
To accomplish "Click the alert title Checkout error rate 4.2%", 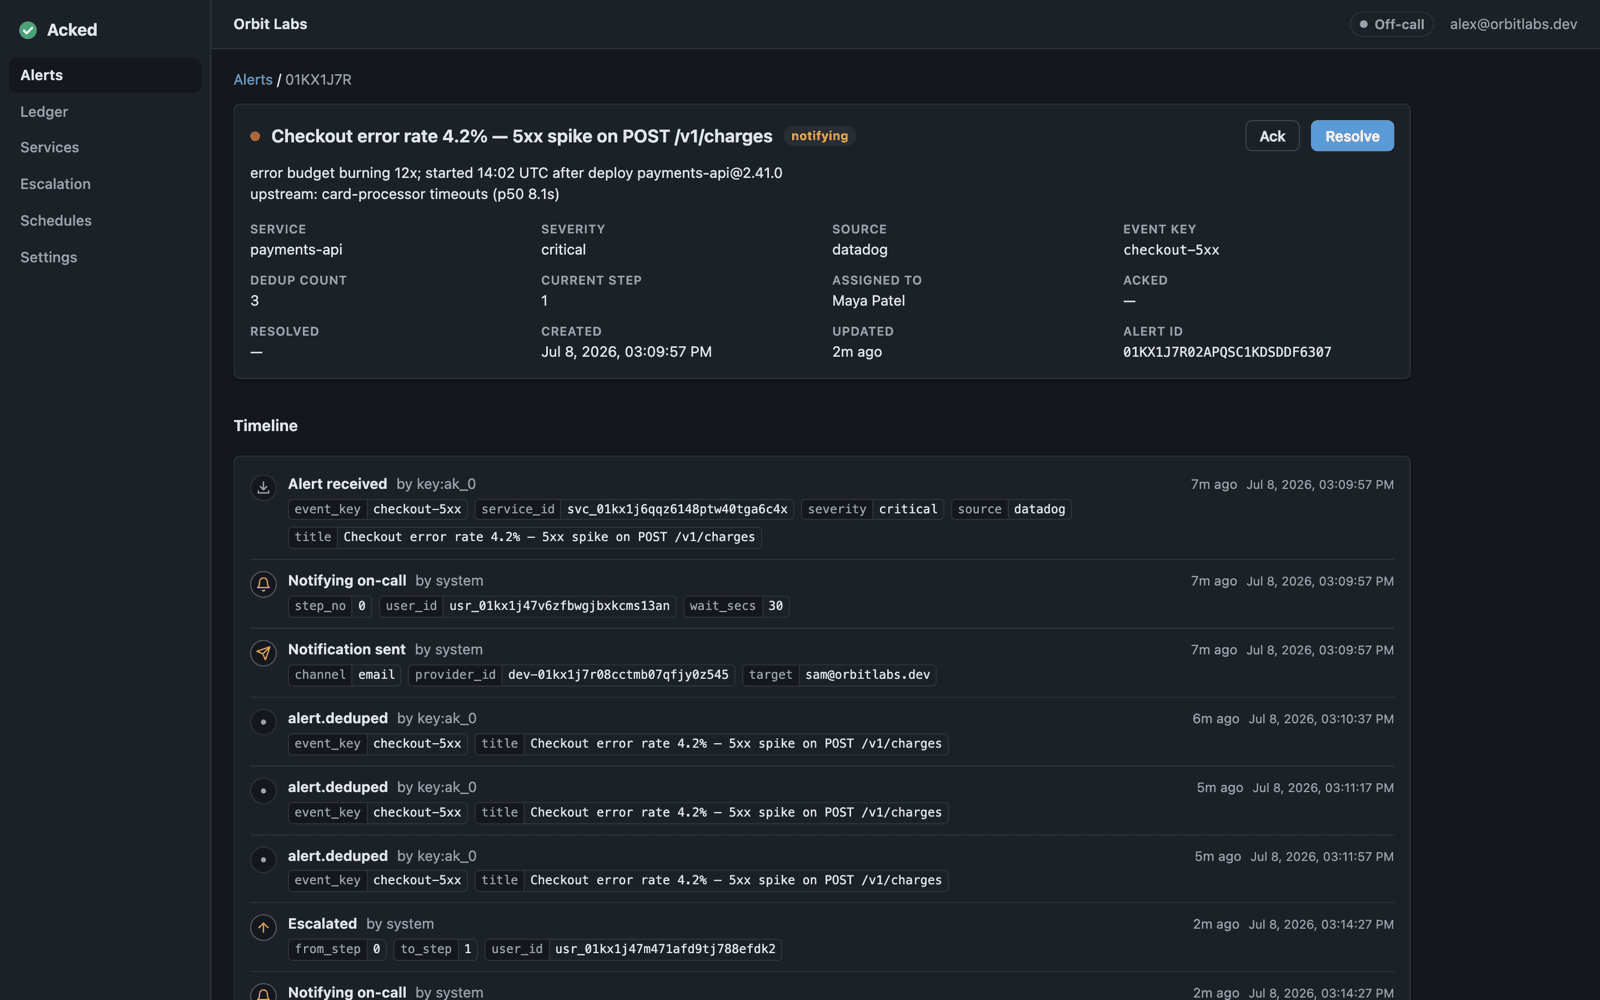I will (522, 136).
